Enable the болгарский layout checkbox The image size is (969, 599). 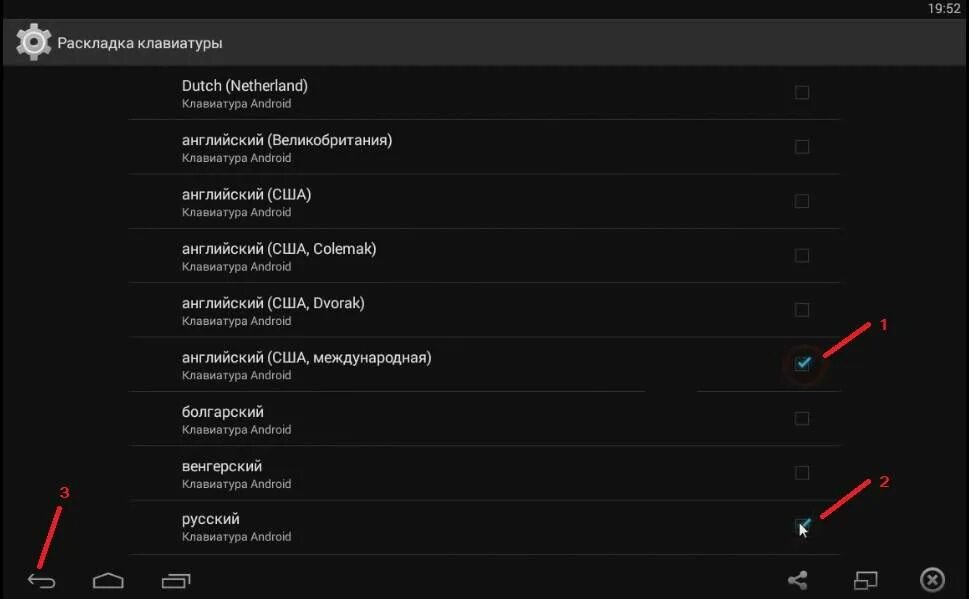click(x=801, y=418)
